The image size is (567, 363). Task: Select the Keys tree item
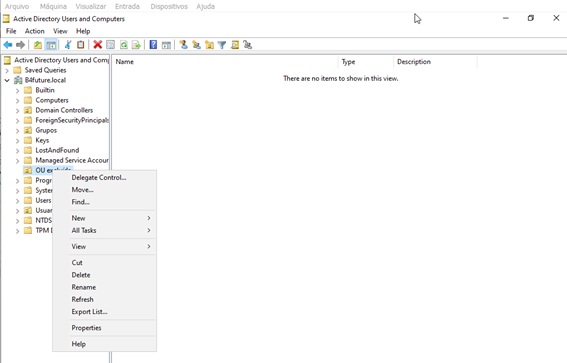[x=42, y=140]
